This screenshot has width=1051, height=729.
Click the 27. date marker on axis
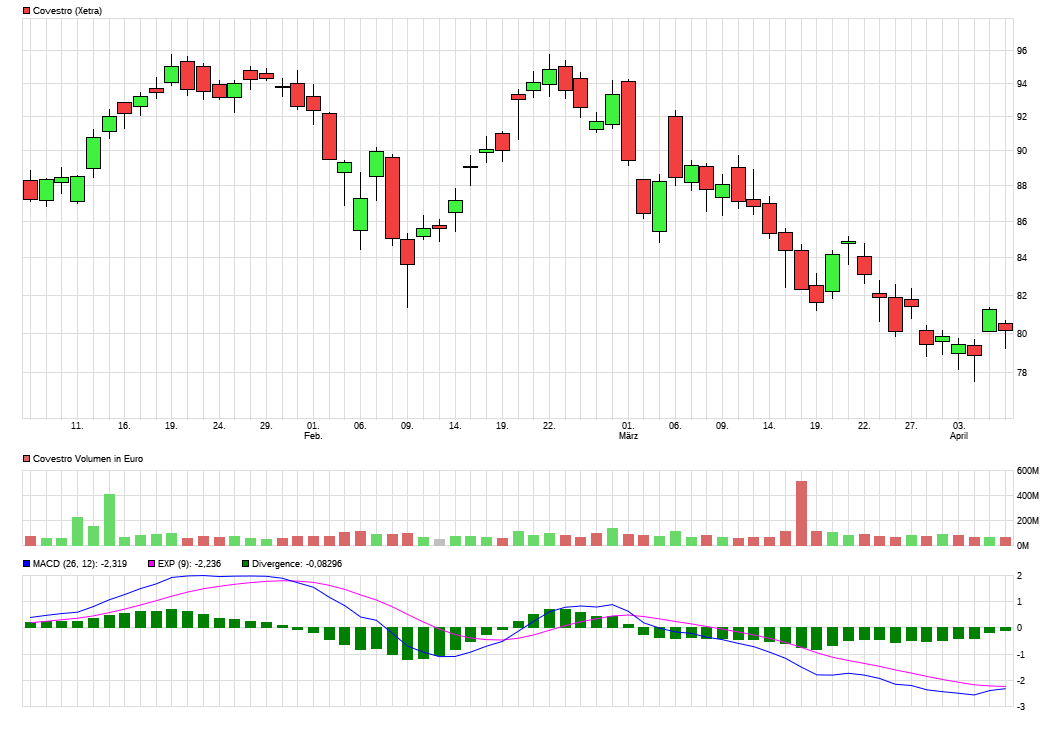[x=911, y=425]
